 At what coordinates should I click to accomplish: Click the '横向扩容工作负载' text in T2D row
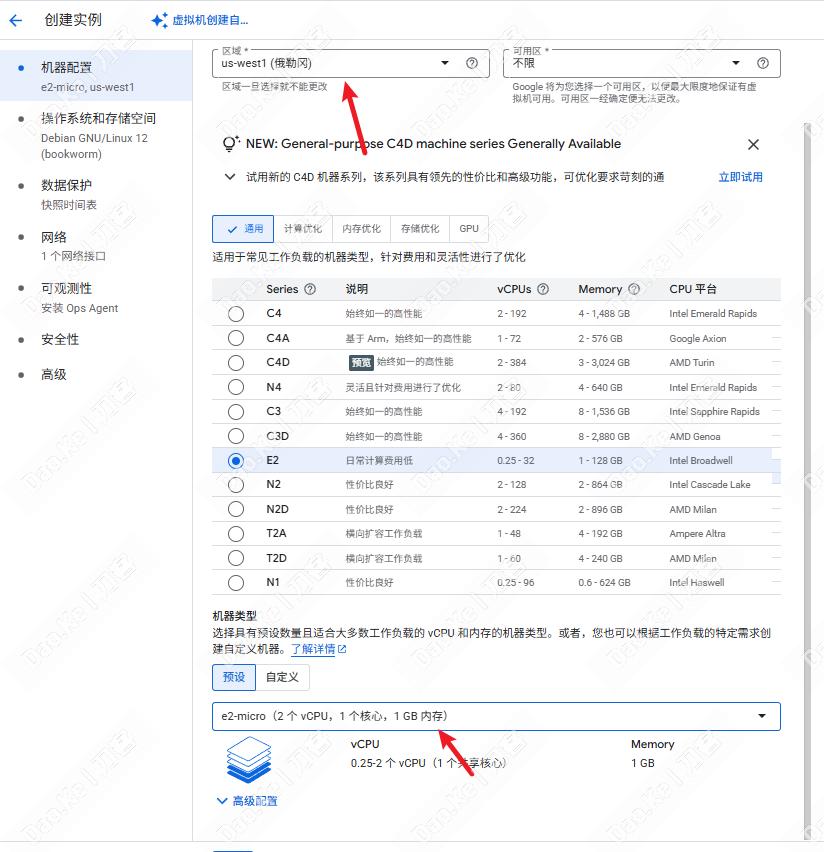[384, 558]
